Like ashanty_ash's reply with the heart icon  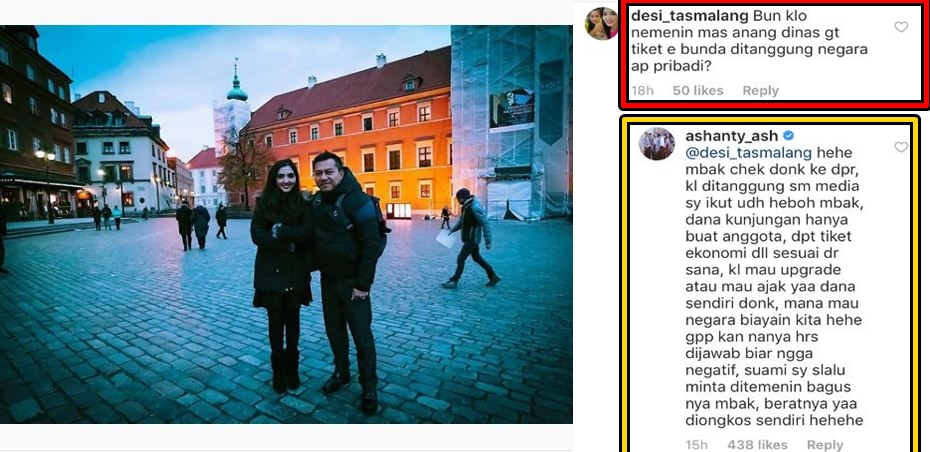click(x=901, y=147)
